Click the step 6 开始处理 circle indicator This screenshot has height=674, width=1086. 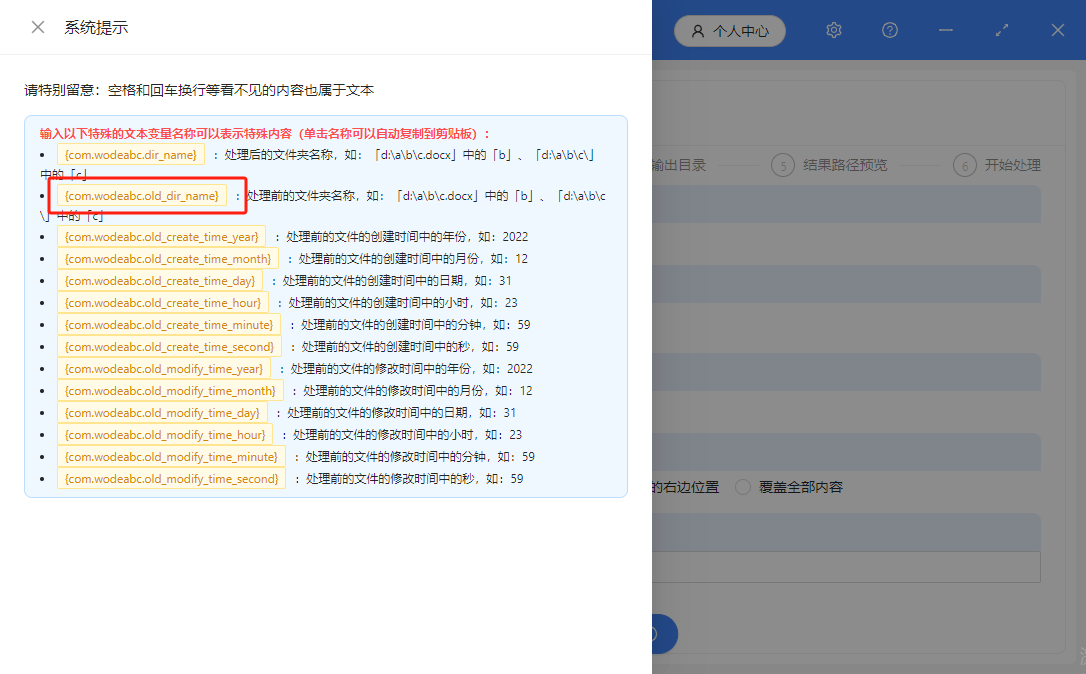point(965,166)
